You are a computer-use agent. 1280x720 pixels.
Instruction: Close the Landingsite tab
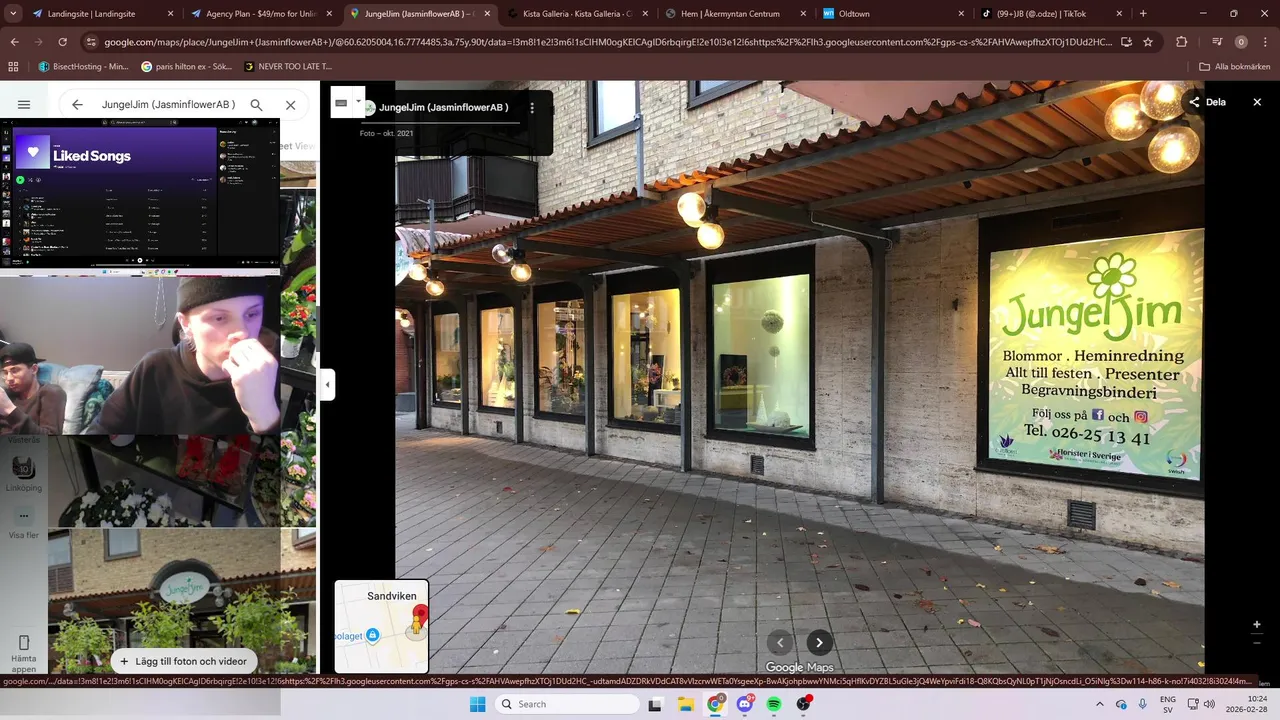(x=170, y=14)
